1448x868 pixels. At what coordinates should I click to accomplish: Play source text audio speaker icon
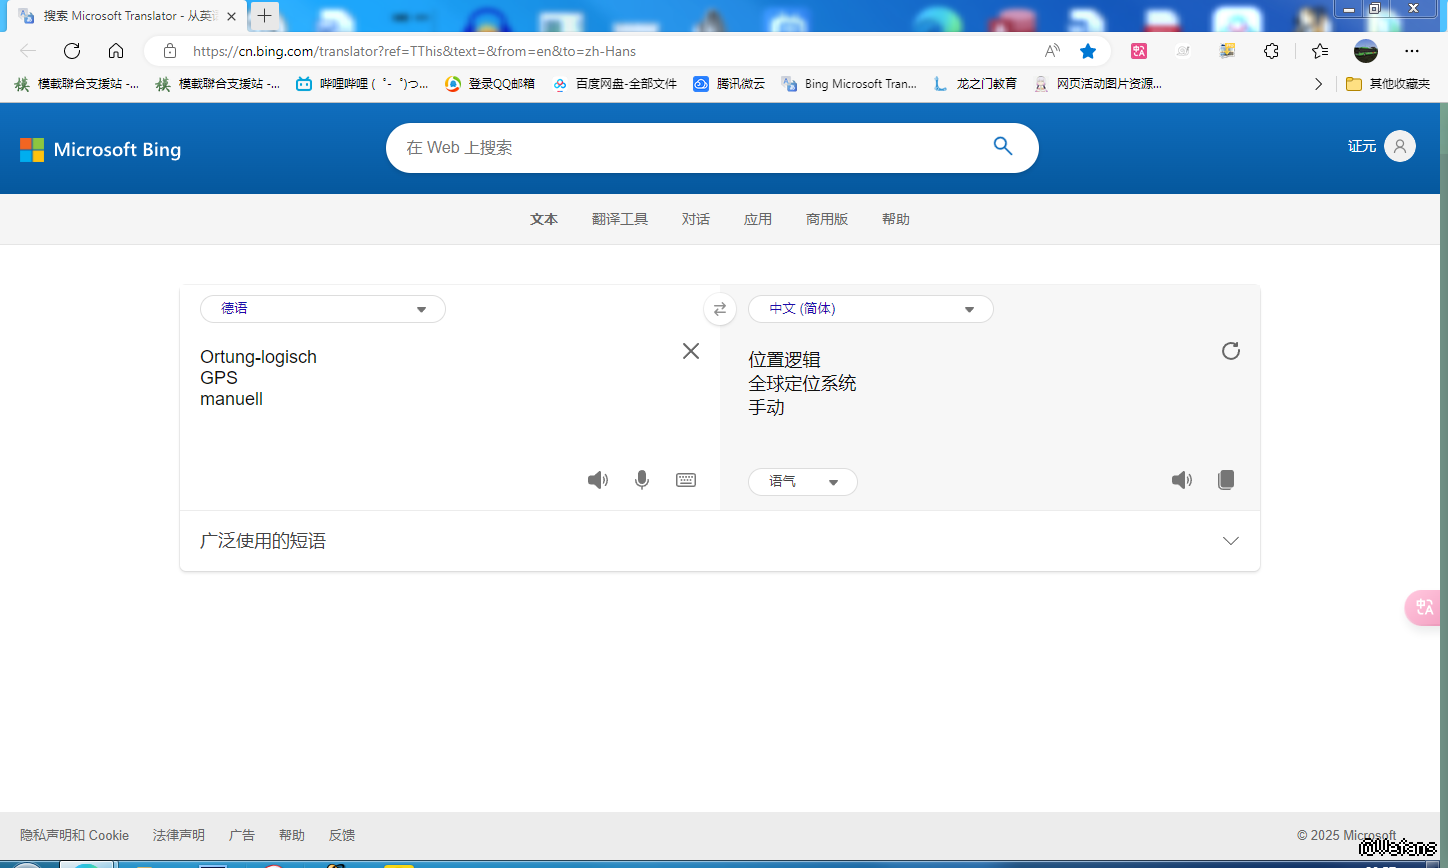pyautogui.click(x=598, y=480)
